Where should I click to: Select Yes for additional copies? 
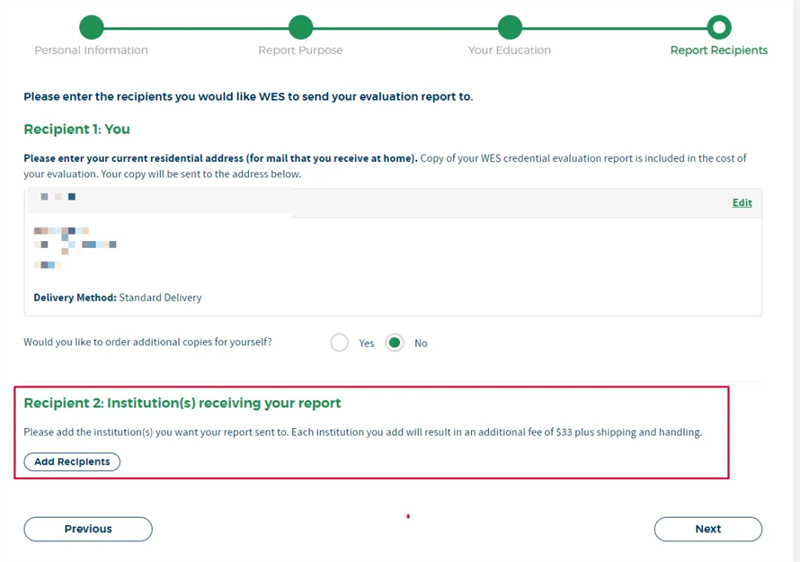pos(340,343)
